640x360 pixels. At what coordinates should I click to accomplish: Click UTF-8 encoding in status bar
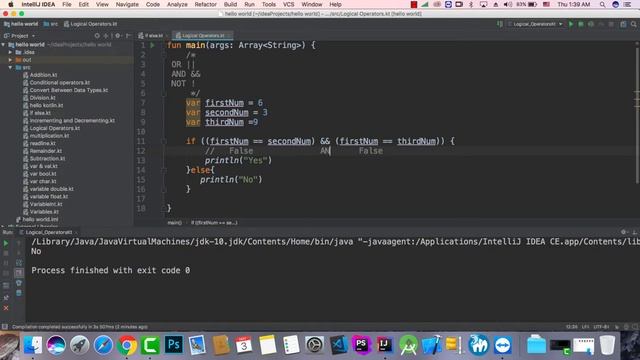pyautogui.click(x=601, y=327)
